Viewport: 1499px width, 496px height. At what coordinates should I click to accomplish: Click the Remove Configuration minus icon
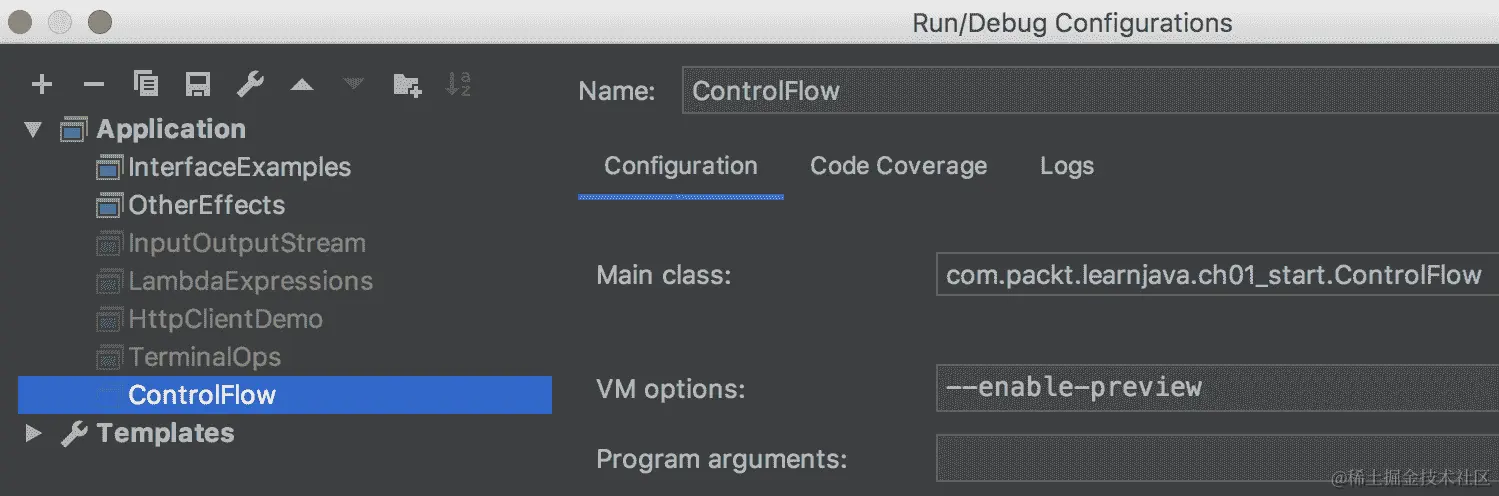pos(94,85)
